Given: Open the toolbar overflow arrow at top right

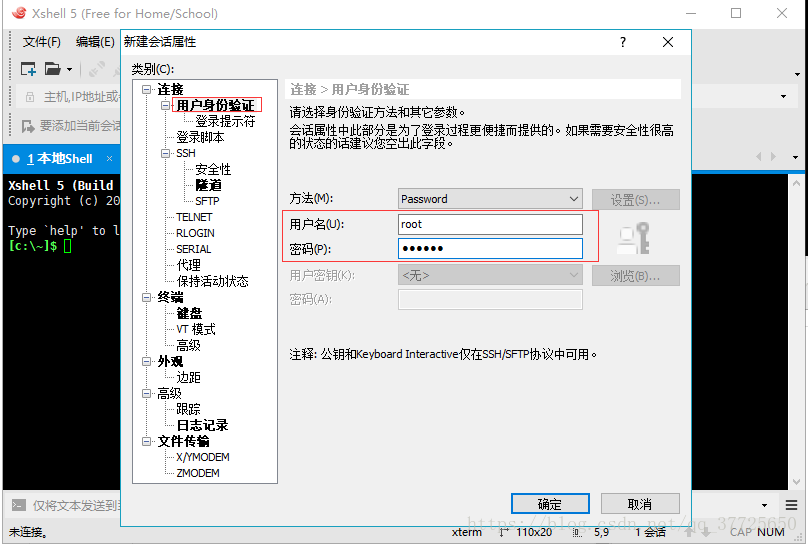Looking at the screenshot, I should (797, 74).
